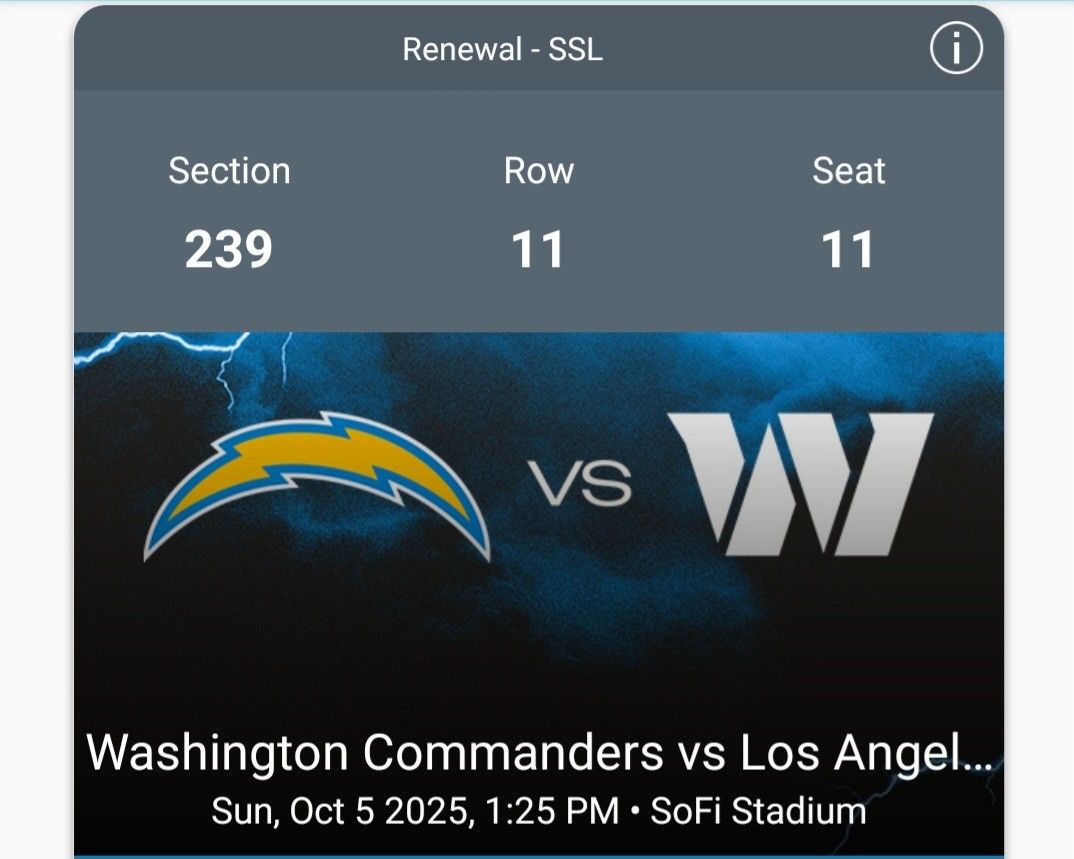
Task: Open the ticket info icon
Action: point(956,49)
